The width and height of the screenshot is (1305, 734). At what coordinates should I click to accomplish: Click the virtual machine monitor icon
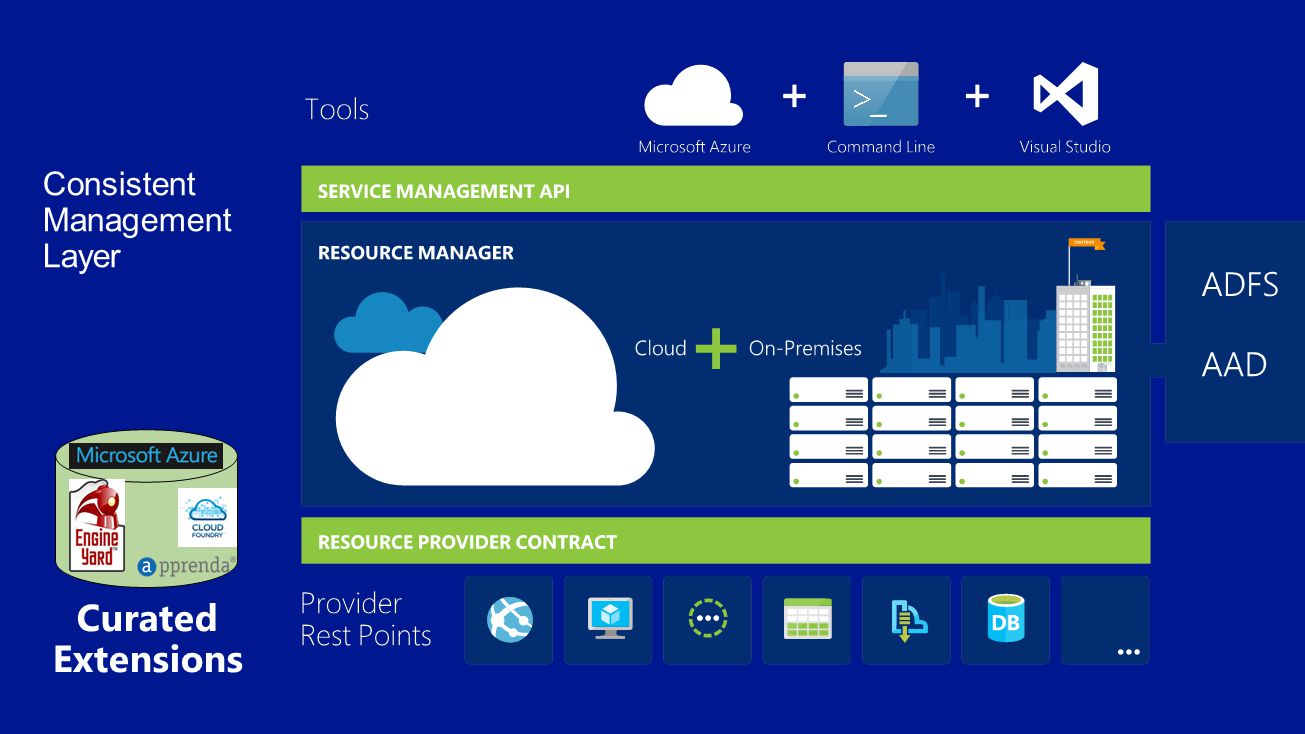[x=609, y=619]
